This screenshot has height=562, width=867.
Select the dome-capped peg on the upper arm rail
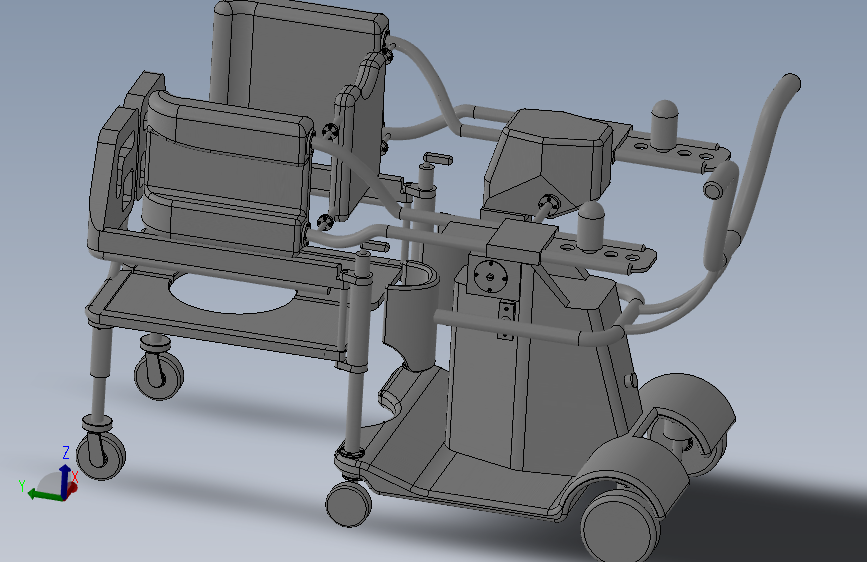coord(665,126)
